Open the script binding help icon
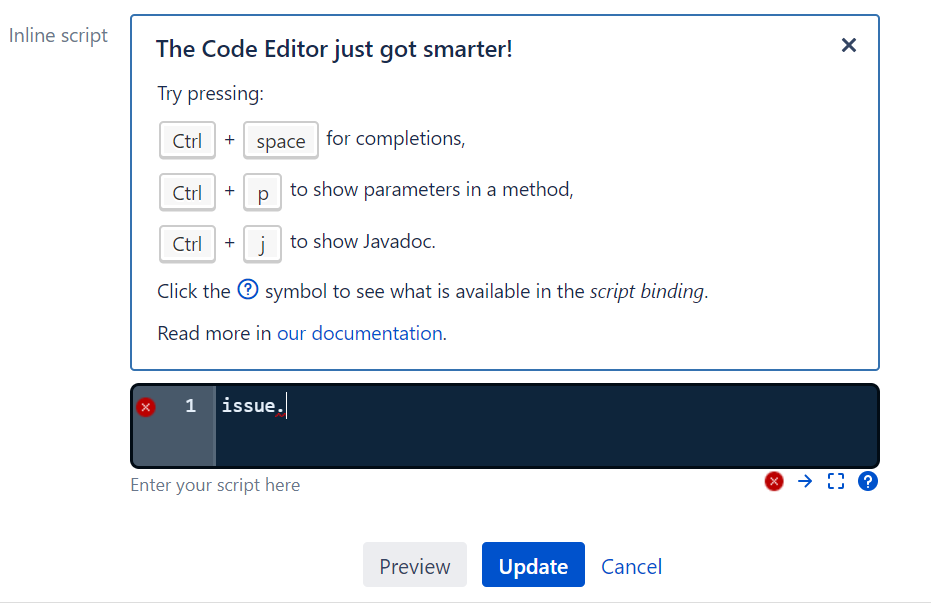The image size is (931, 606). (867, 481)
